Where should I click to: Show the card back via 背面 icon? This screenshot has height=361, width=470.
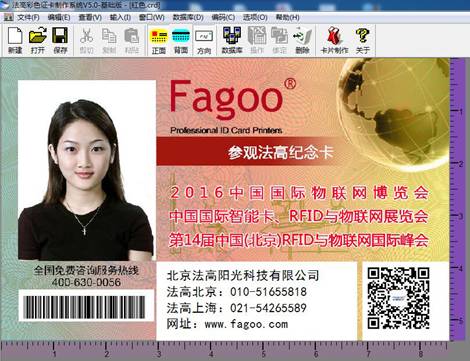(x=181, y=41)
